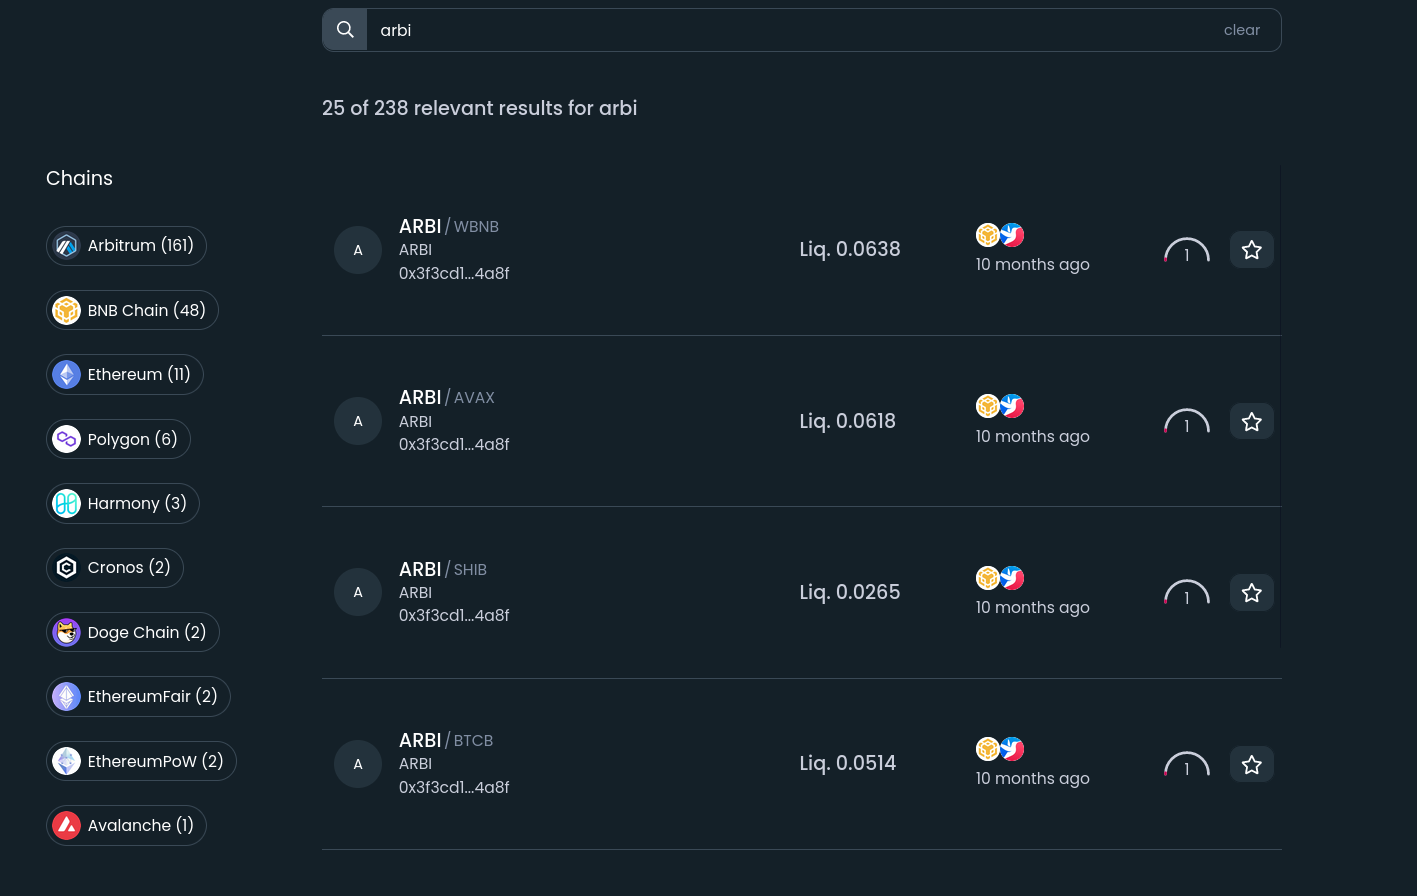Click the Avalanche chain icon
This screenshot has height=896, width=1417.
tap(67, 826)
